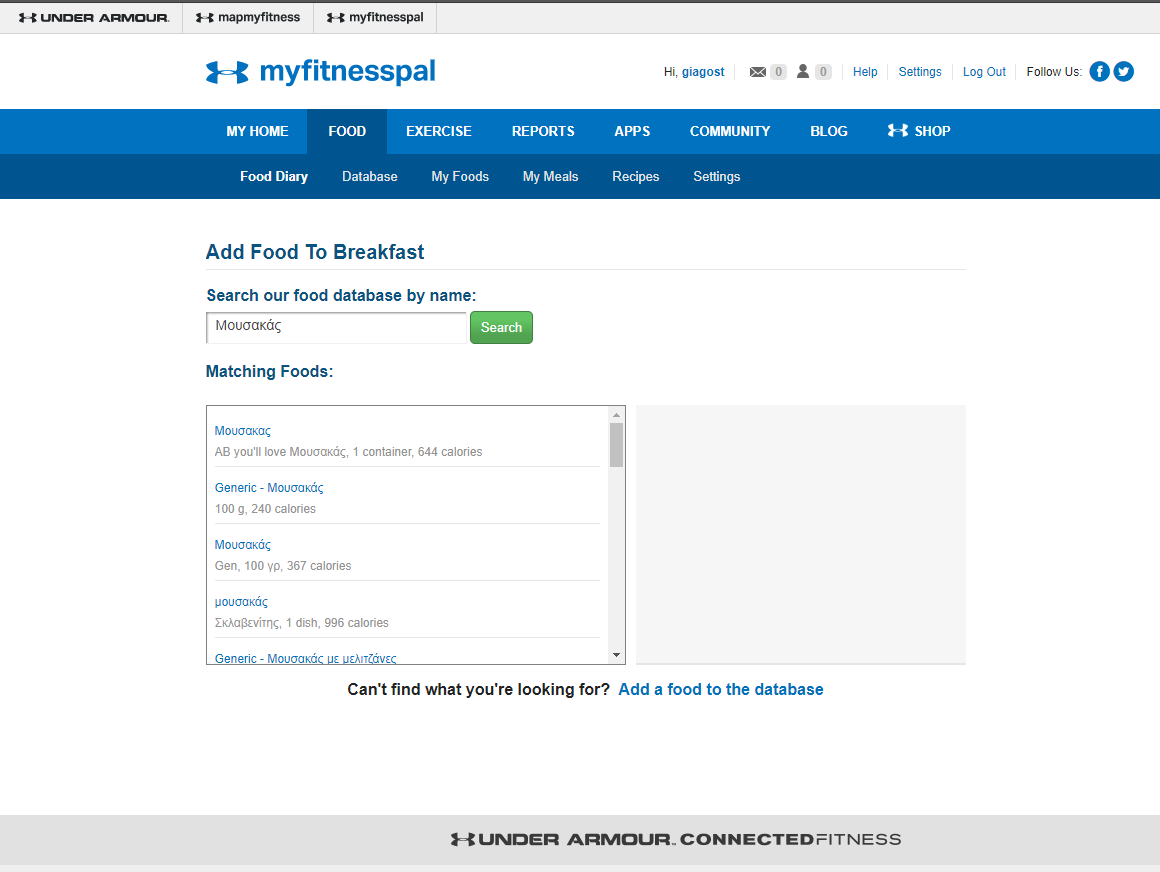Click the Log Out link

[x=984, y=72]
